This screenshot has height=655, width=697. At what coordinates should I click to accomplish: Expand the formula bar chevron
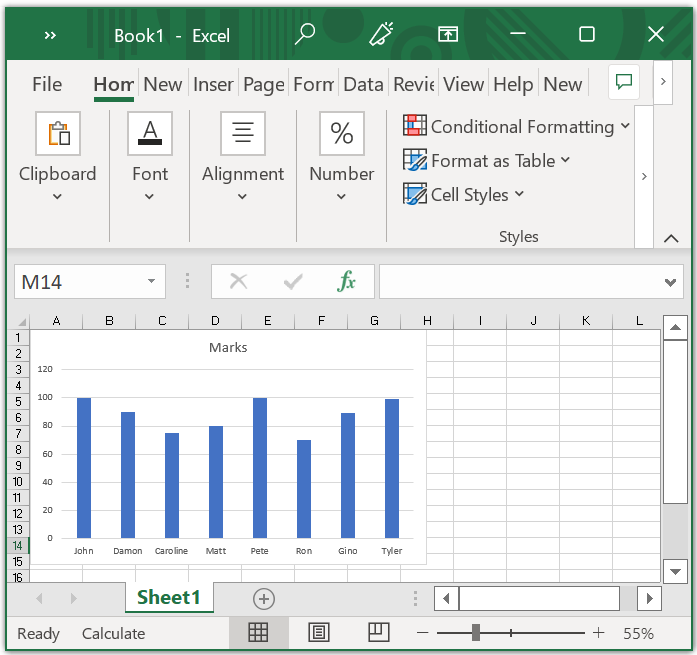pyautogui.click(x=670, y=282)
